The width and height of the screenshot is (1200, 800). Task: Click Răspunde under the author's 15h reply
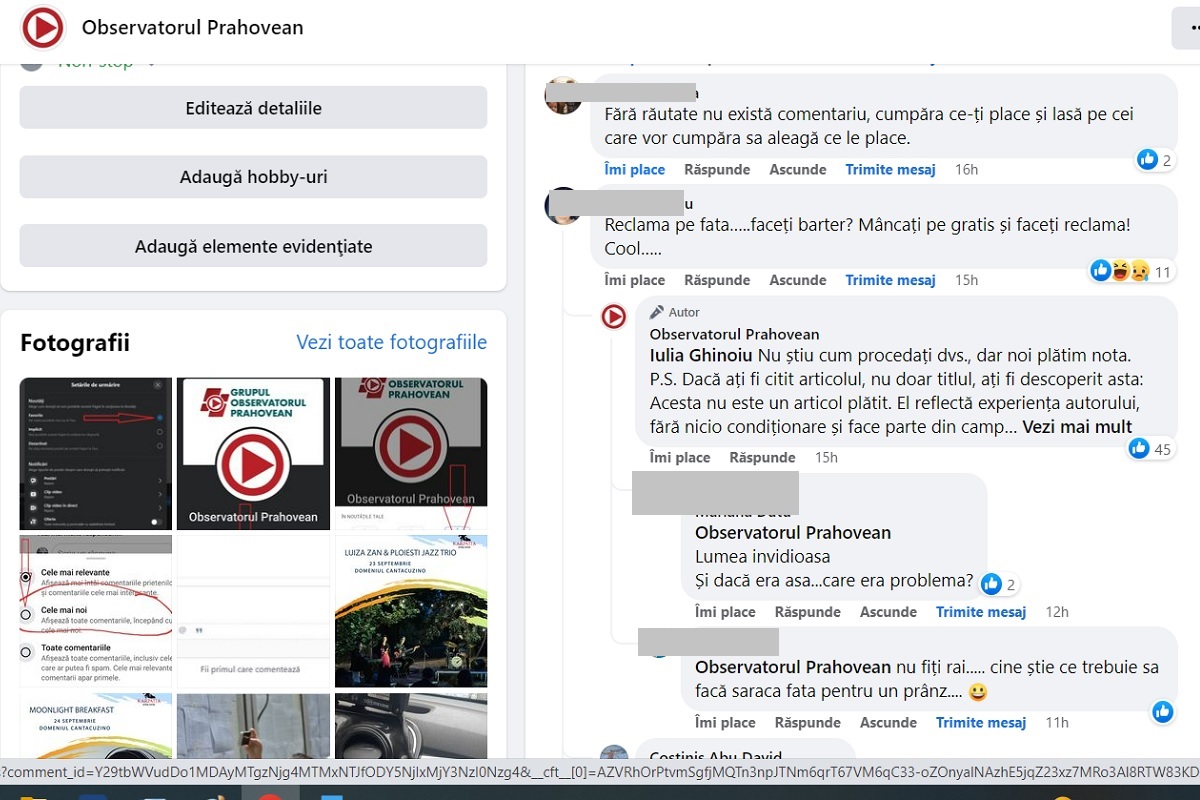(x=761, y=458)
